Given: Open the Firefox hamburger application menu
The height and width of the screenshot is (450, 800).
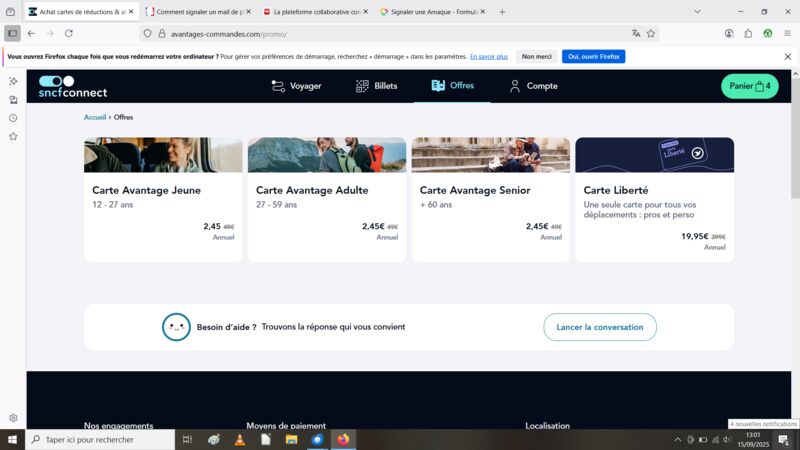Looking at the screenshot, I should [x=787, y=34].
